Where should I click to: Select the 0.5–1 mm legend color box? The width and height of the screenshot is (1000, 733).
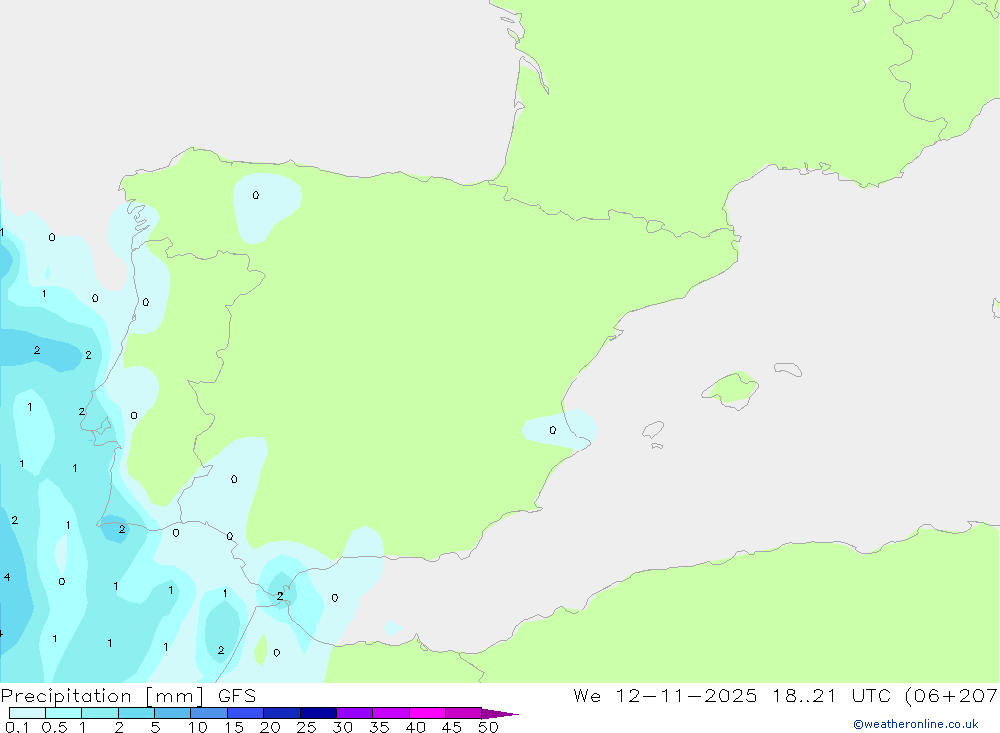click(x=64, y=713)
